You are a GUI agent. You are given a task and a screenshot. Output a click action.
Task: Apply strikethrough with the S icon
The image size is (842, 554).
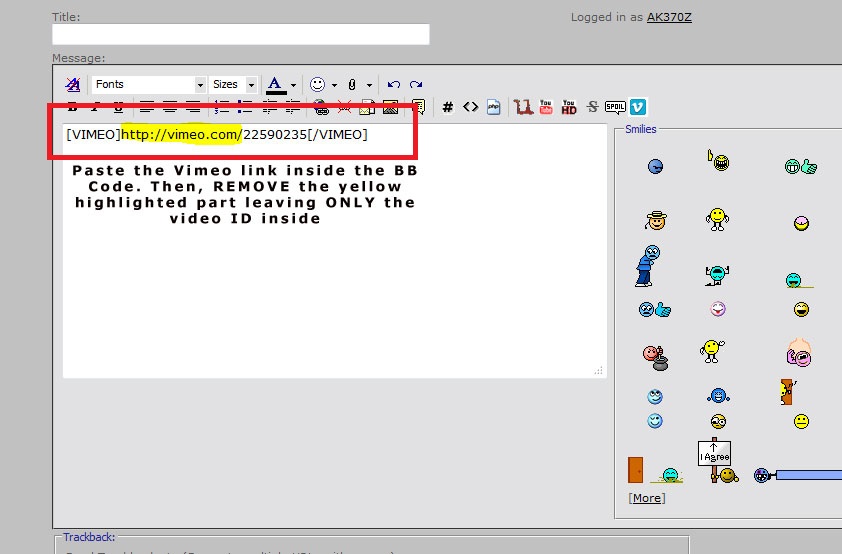pos(592,107)
